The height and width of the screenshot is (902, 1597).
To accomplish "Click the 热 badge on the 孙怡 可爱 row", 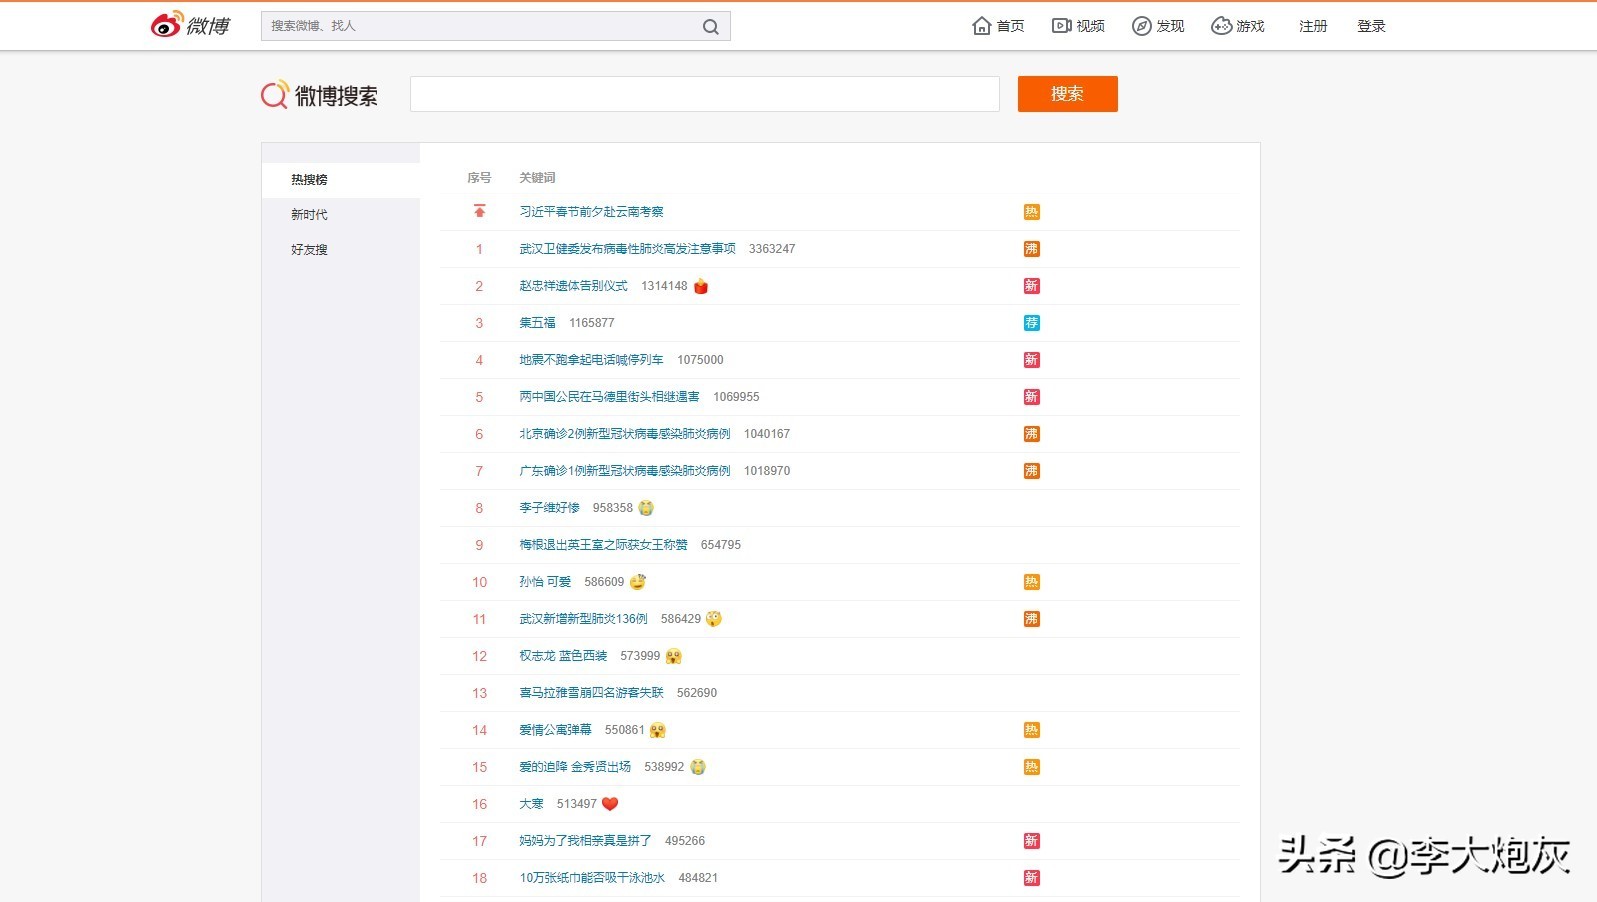I will tap(1032, 582).
